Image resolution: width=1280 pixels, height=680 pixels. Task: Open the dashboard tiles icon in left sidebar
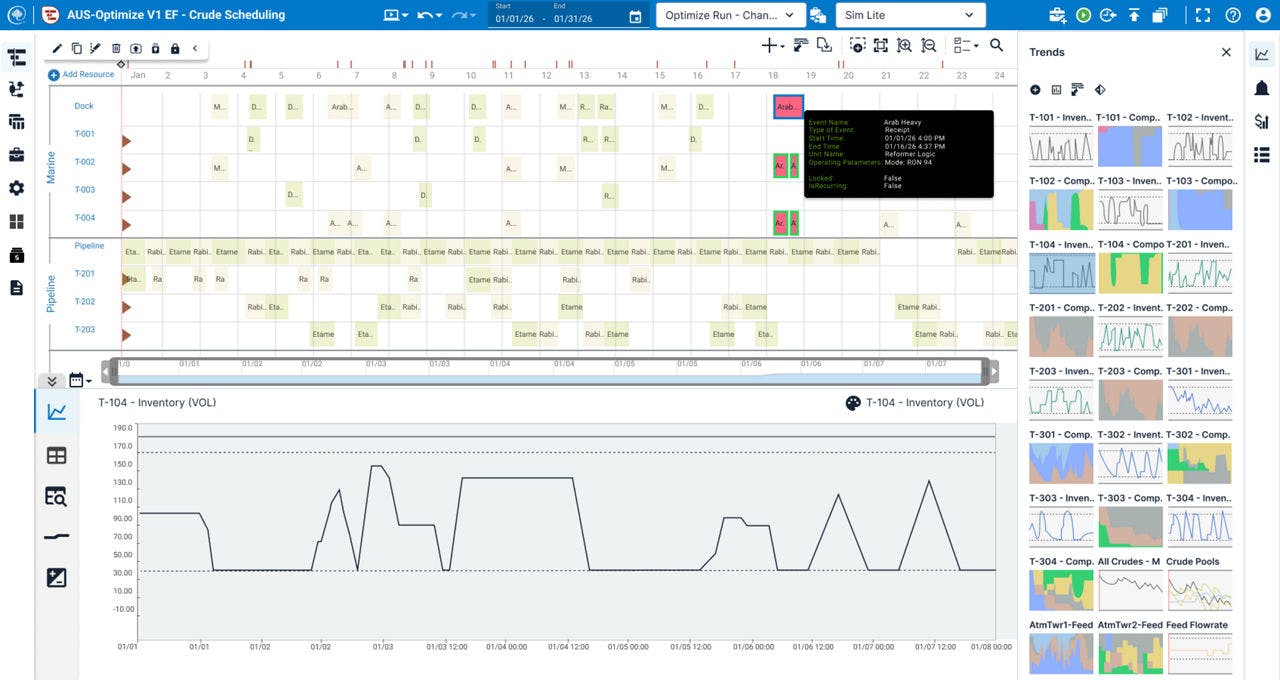click(x=16, y=221)
